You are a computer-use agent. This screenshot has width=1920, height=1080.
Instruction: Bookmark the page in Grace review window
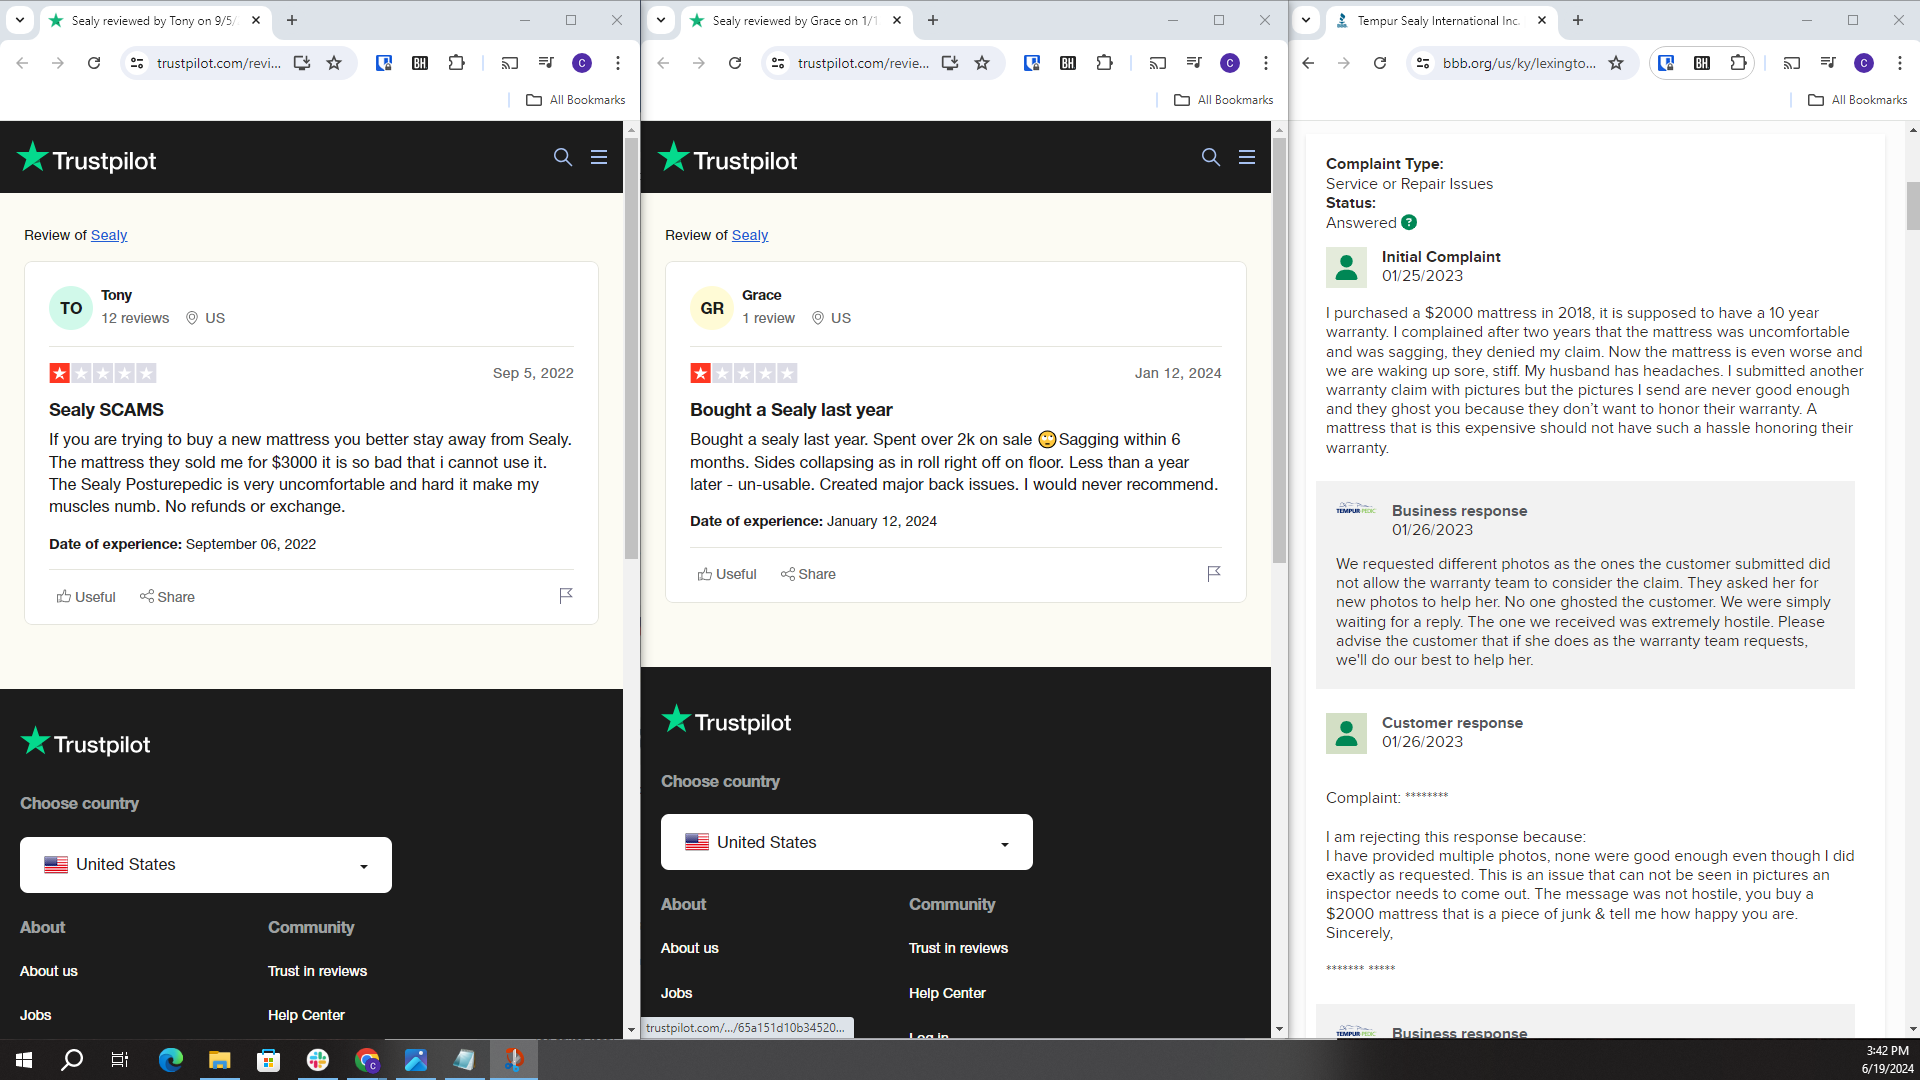pyautogui.click(x=982, y=63)
